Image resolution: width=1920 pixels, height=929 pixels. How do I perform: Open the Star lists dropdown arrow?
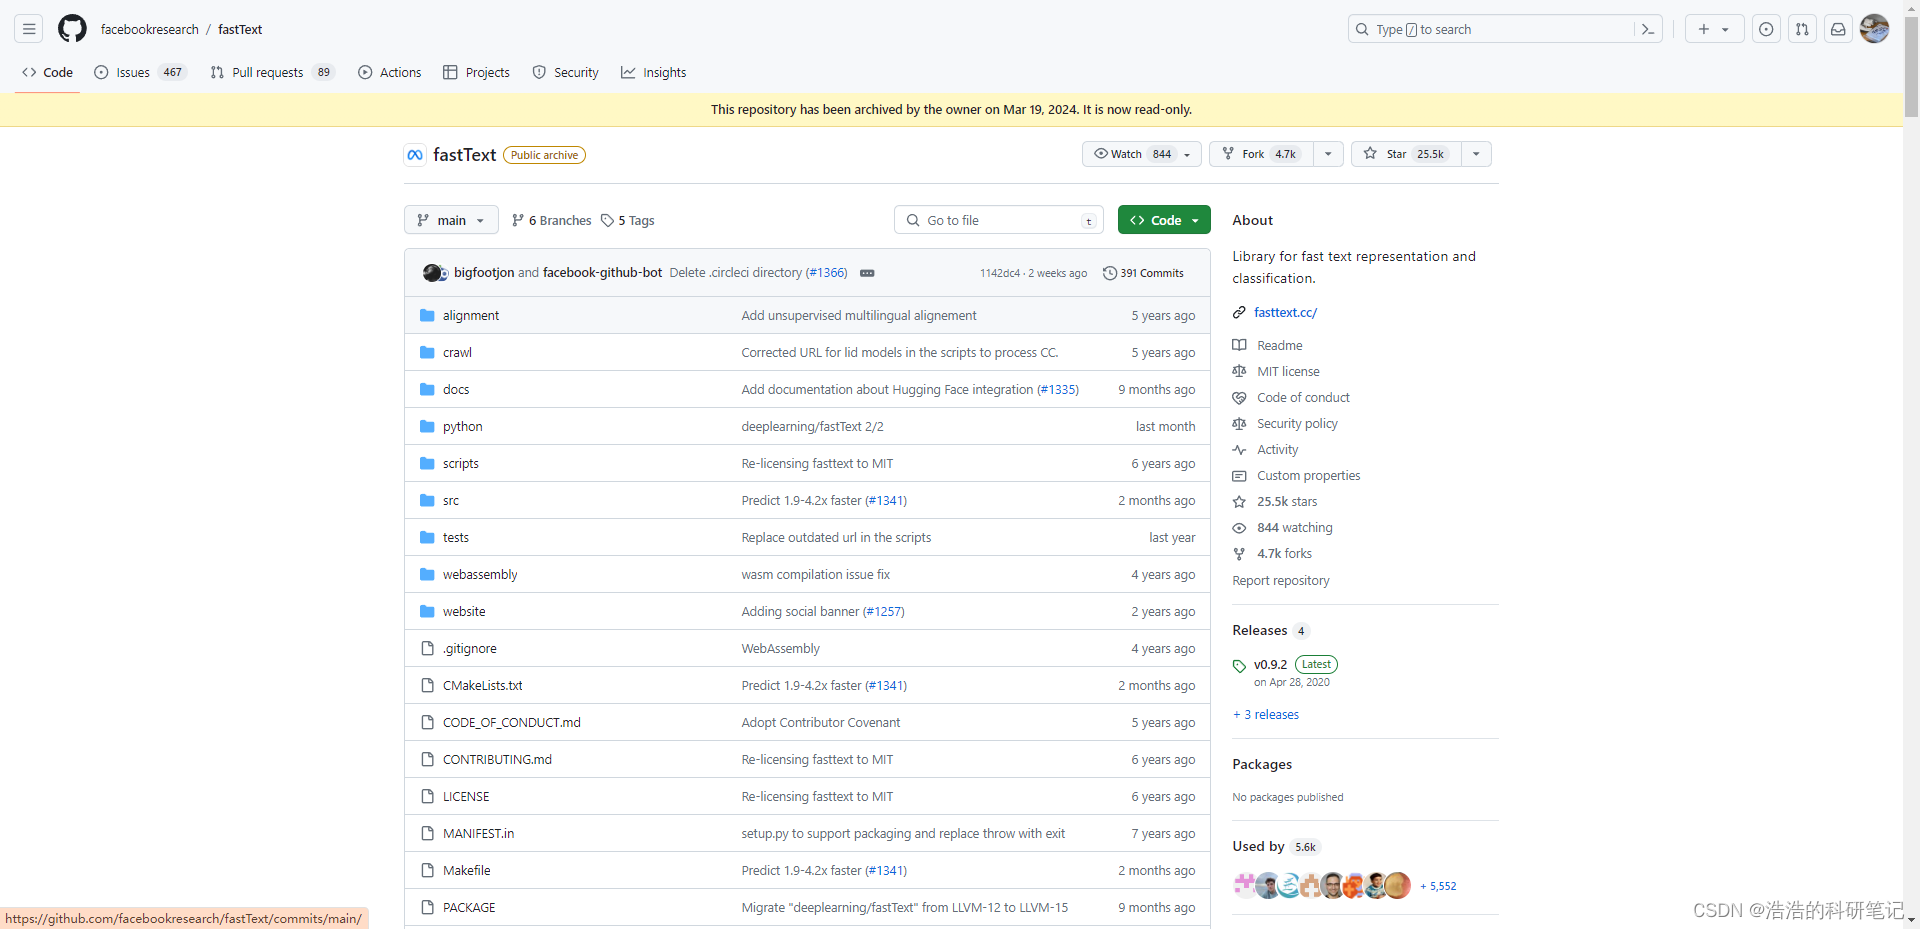pos(1476,154)
